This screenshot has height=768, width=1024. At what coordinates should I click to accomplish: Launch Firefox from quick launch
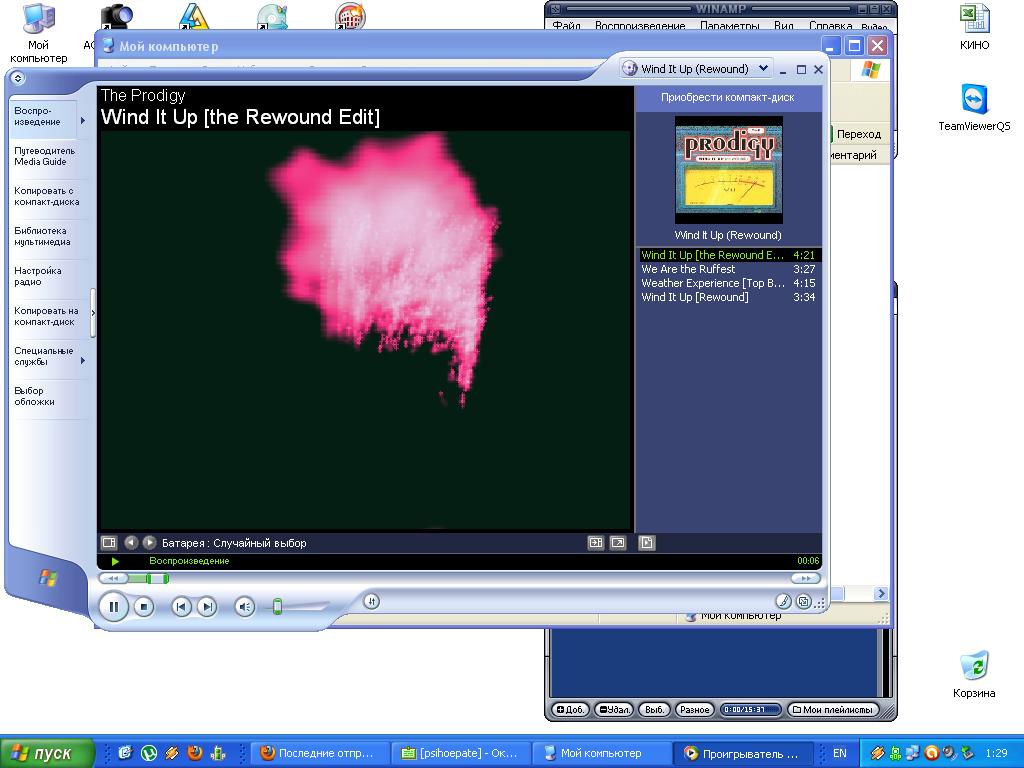[x=195, y=753]
